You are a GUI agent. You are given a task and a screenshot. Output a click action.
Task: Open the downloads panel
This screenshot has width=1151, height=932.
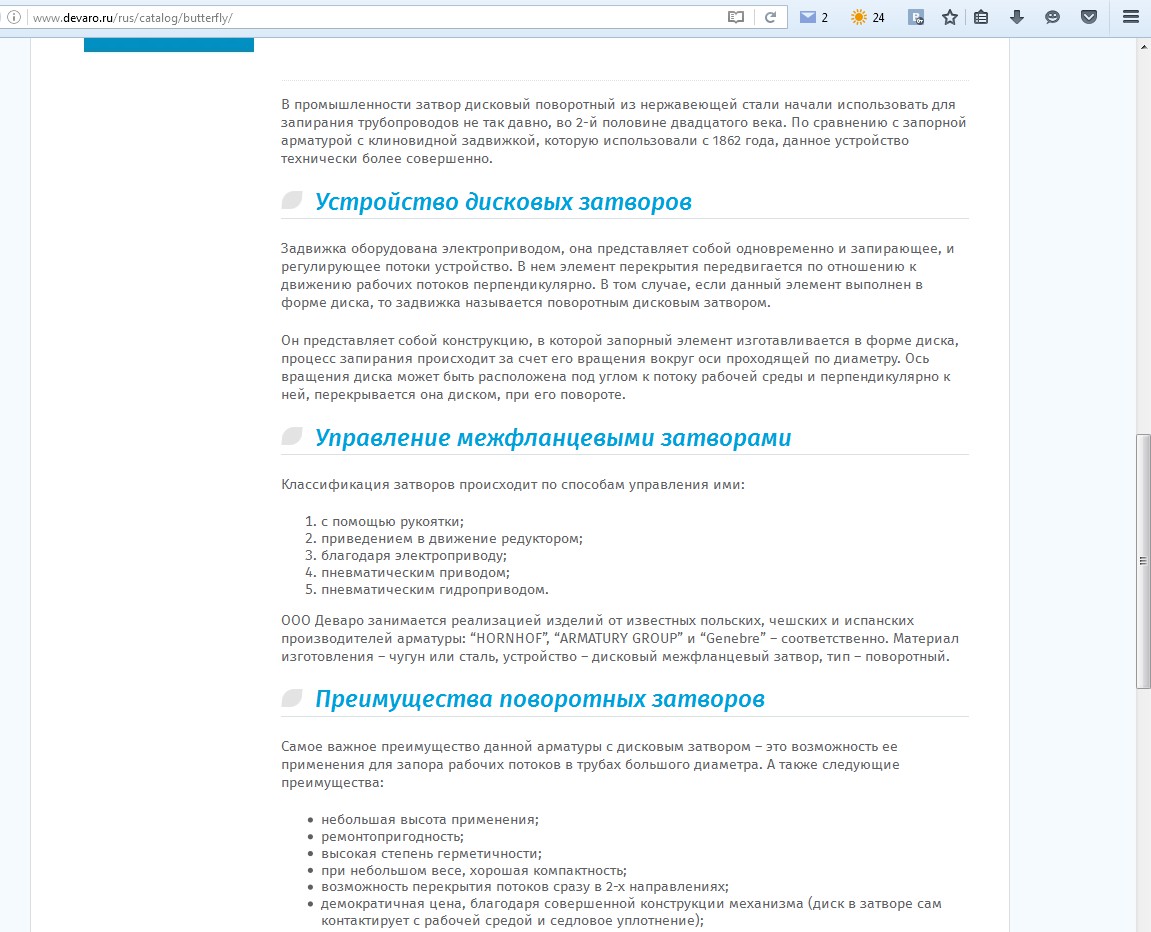pos(1017,17)
